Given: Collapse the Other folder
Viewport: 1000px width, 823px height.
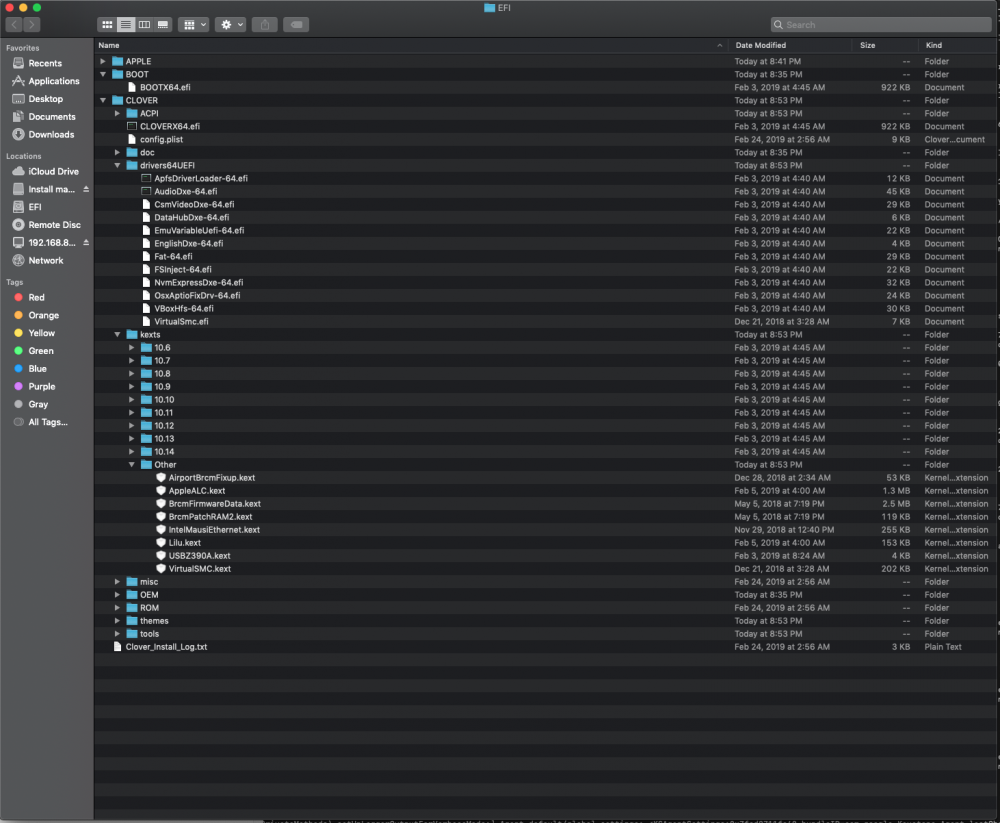Looking at the screenshot, I should [x=131, y=465].
